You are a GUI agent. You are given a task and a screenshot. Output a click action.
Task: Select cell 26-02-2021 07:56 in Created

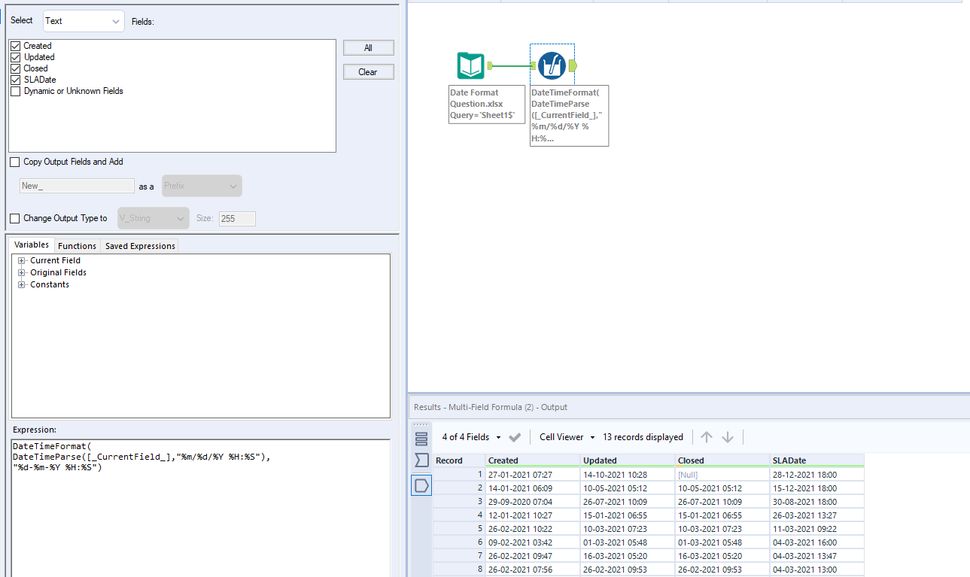point(533,570)
